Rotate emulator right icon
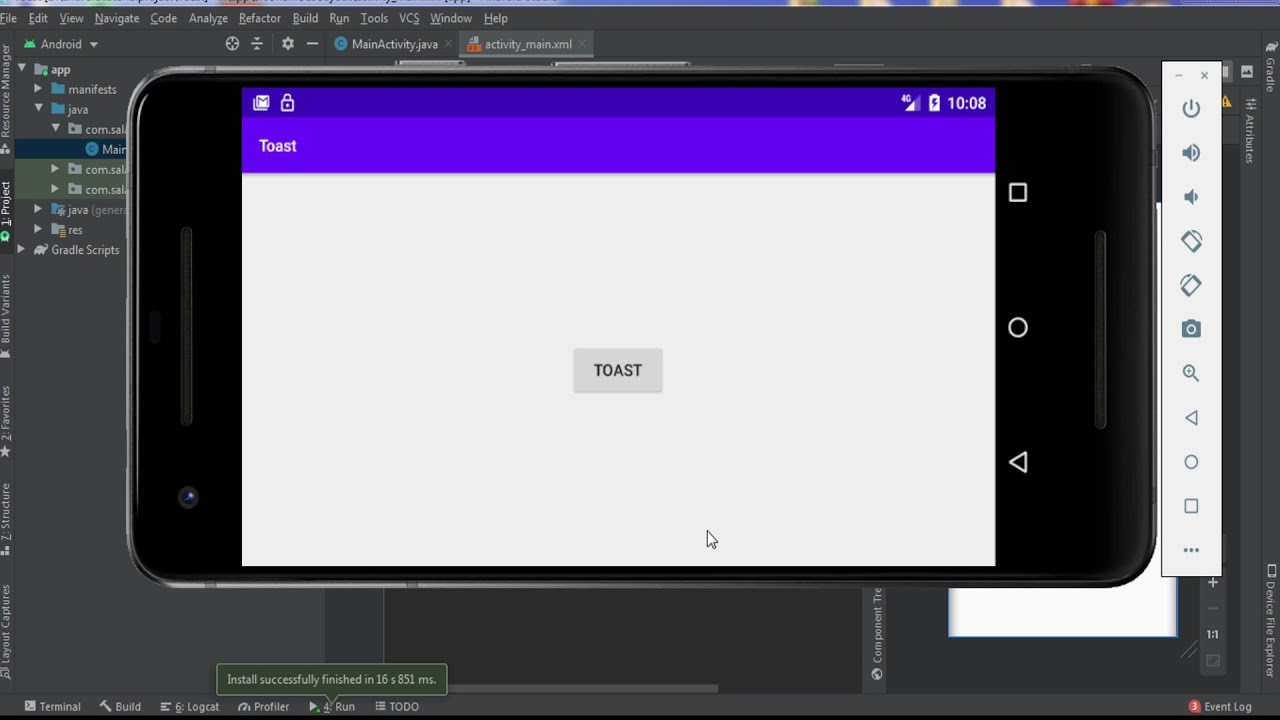The height and width of the screenshot is (720, 1280). click(1191, 285)
